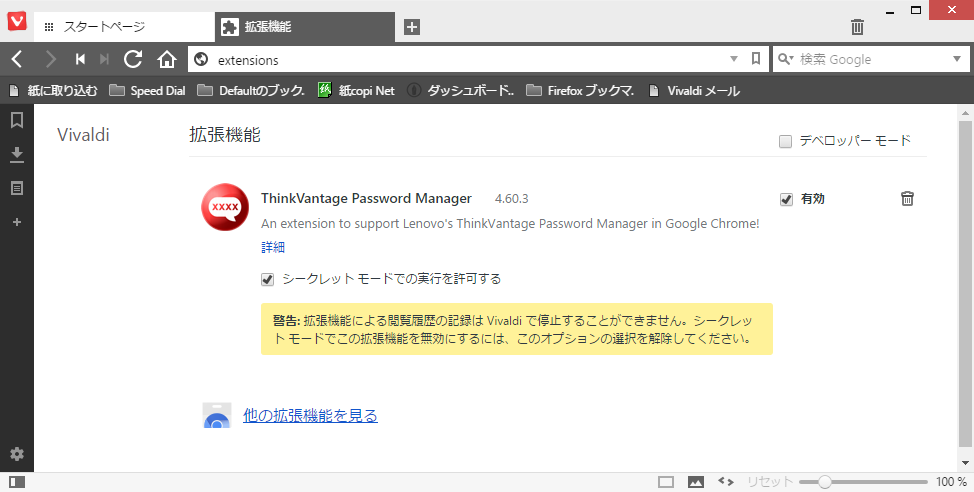Click the Vivaldi heading text
Image resolution: width=974 pixels, height=492 pixels.
83,135
